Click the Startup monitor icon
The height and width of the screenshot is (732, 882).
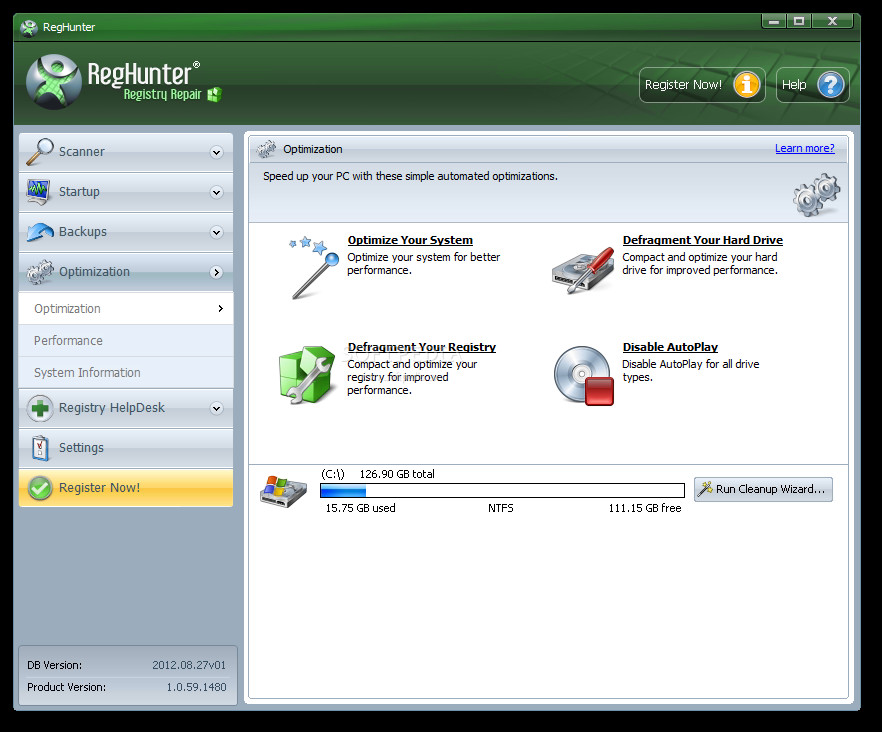(x=38, y=192)
